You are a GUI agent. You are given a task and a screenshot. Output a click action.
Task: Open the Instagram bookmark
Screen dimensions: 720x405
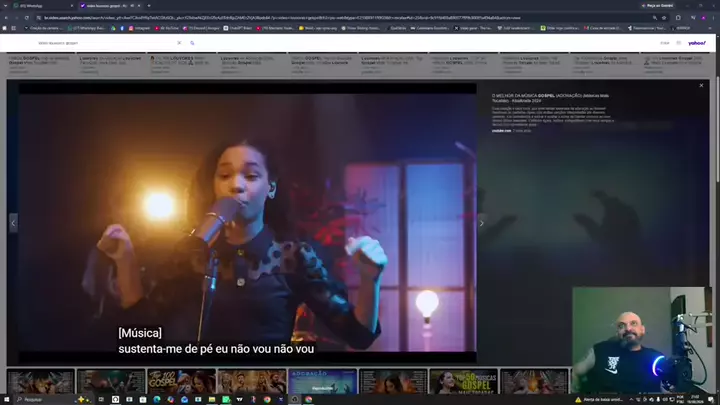pos(139,28)
